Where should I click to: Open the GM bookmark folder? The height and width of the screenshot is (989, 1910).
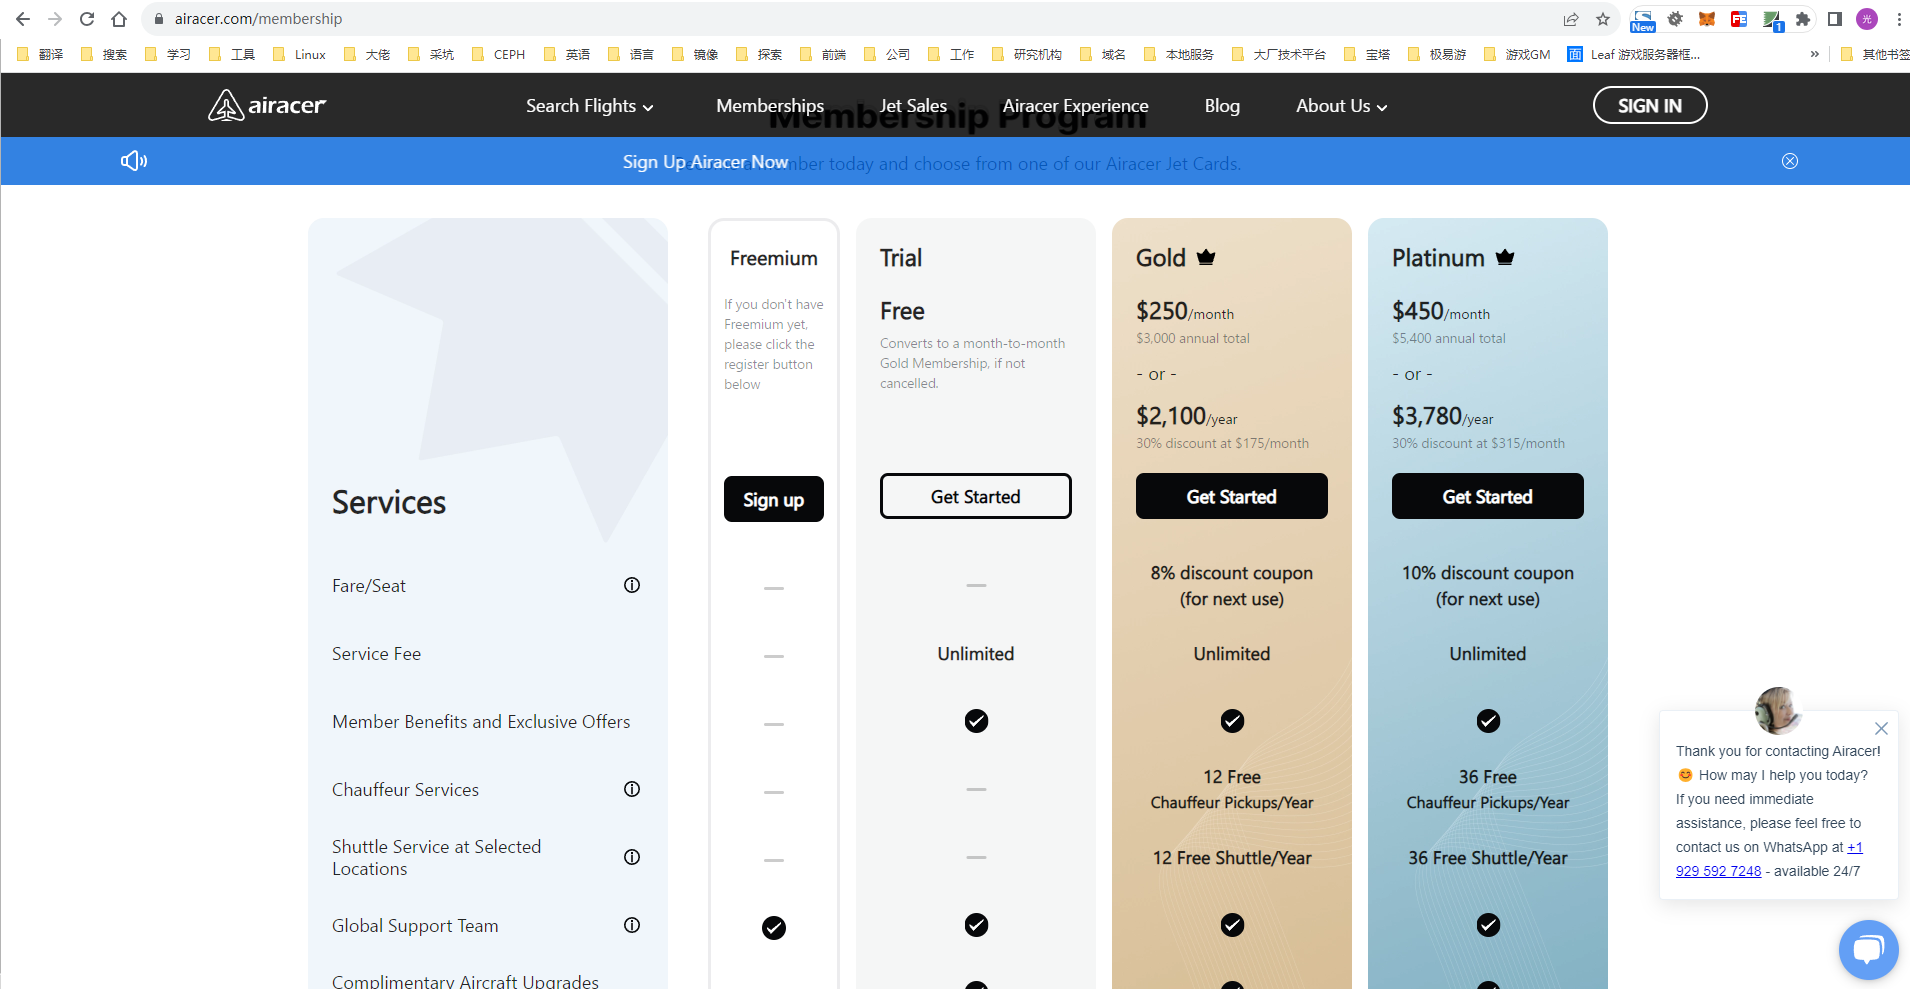coord(1517,54)
